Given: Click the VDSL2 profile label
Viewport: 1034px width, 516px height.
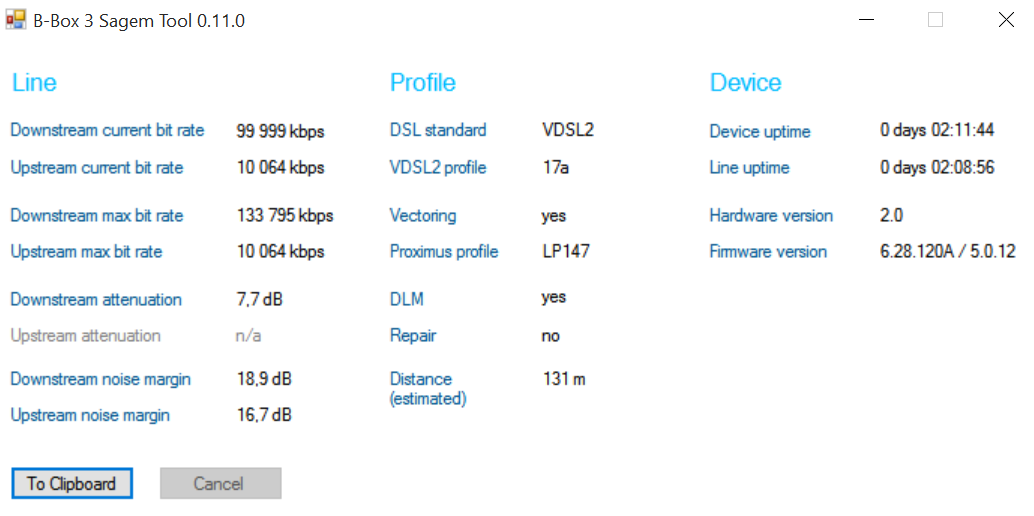Looking at the screenshot, I should click(x=438, y=168).
